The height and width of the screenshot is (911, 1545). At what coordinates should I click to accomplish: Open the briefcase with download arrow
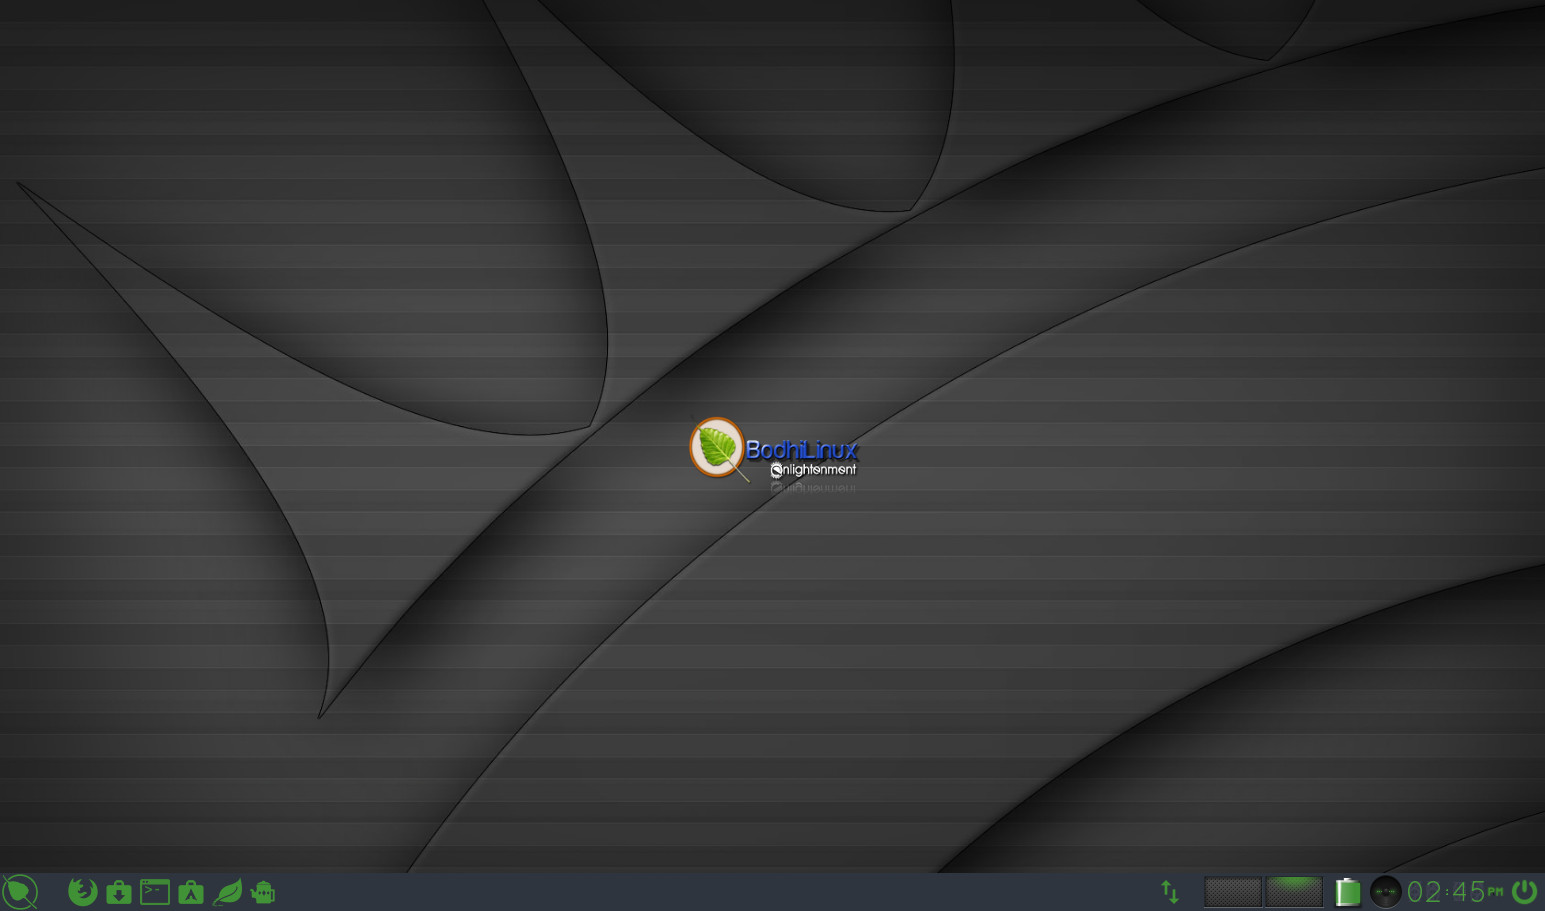119,892
